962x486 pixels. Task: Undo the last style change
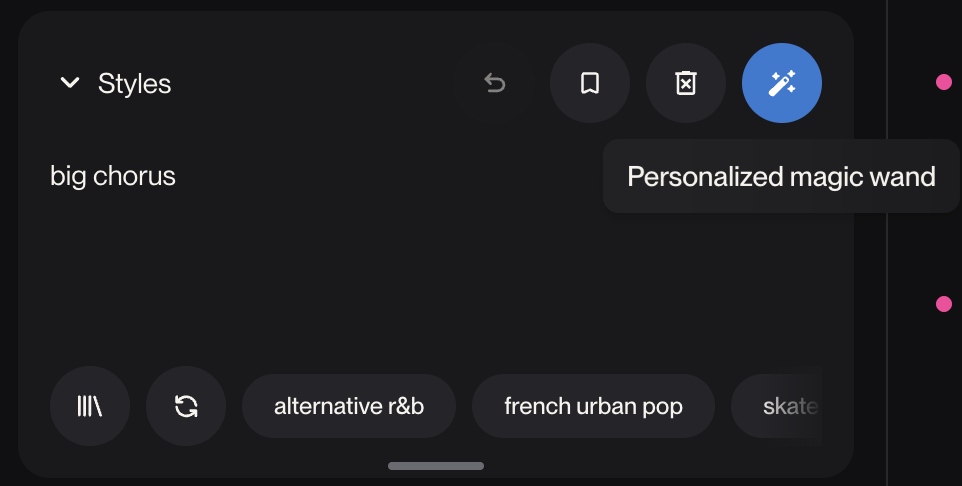point(494,84)
